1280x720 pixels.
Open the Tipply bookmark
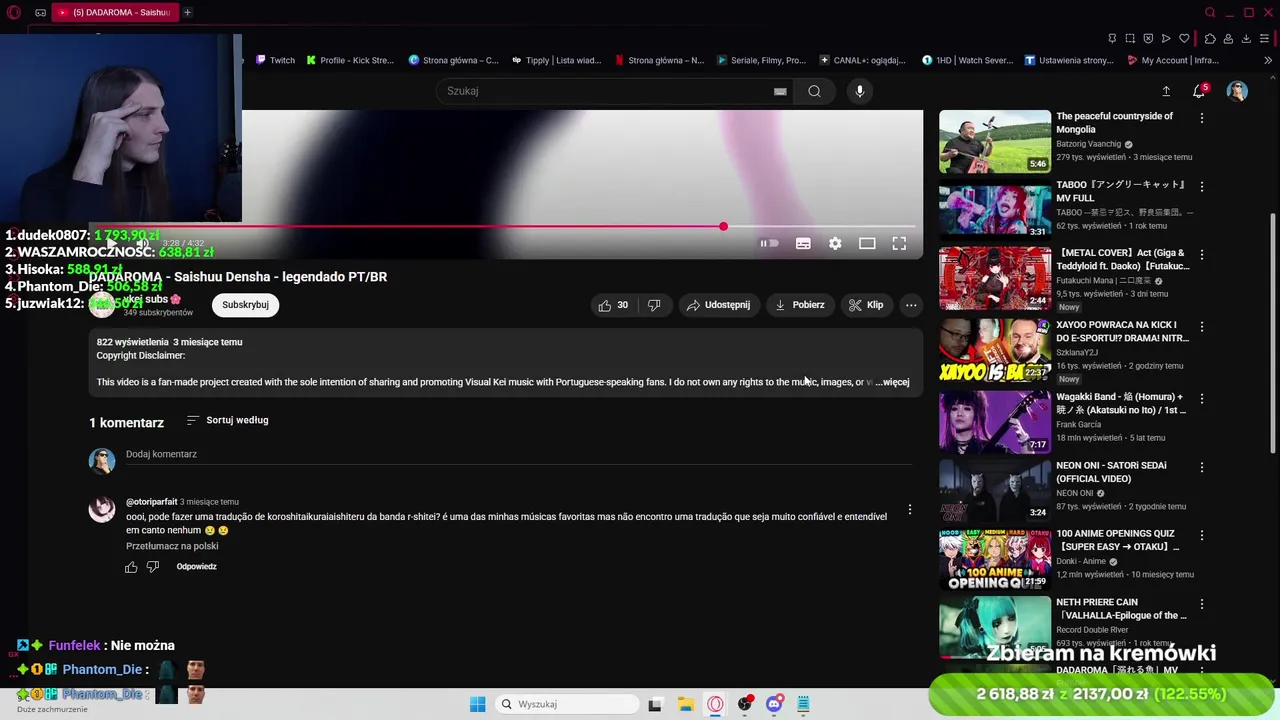(556, 60)
